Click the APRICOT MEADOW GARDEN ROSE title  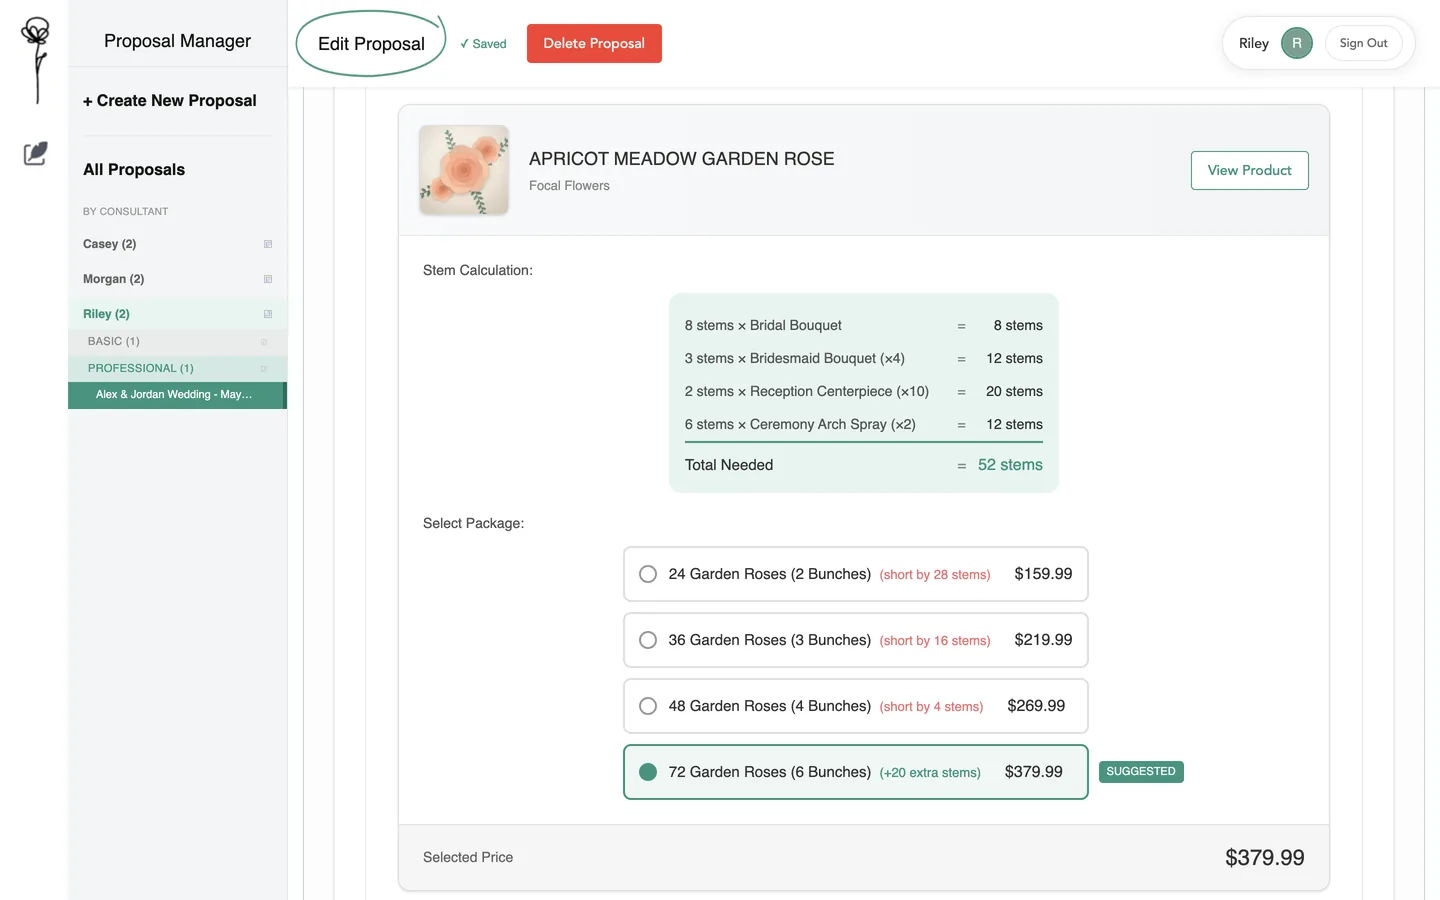pyautogui.click(x=682, y=159)
